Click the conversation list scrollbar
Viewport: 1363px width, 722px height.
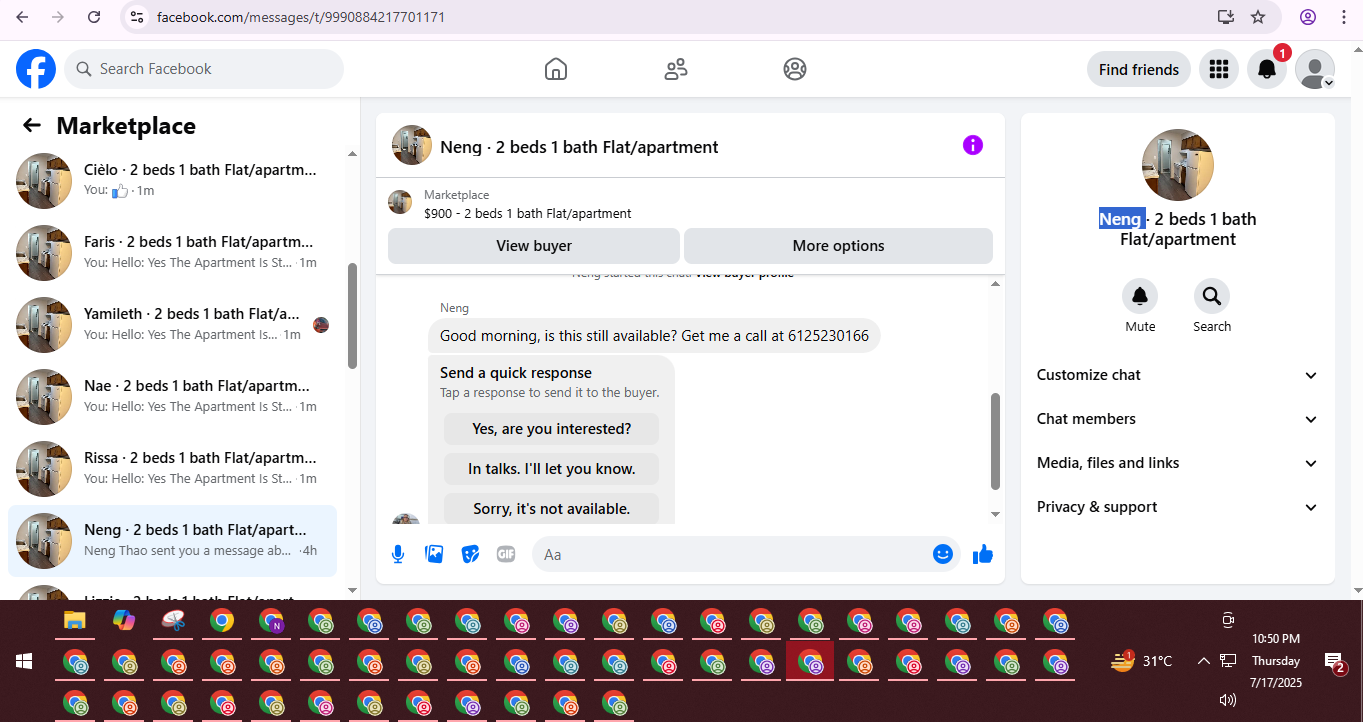[x=352, y=316]
